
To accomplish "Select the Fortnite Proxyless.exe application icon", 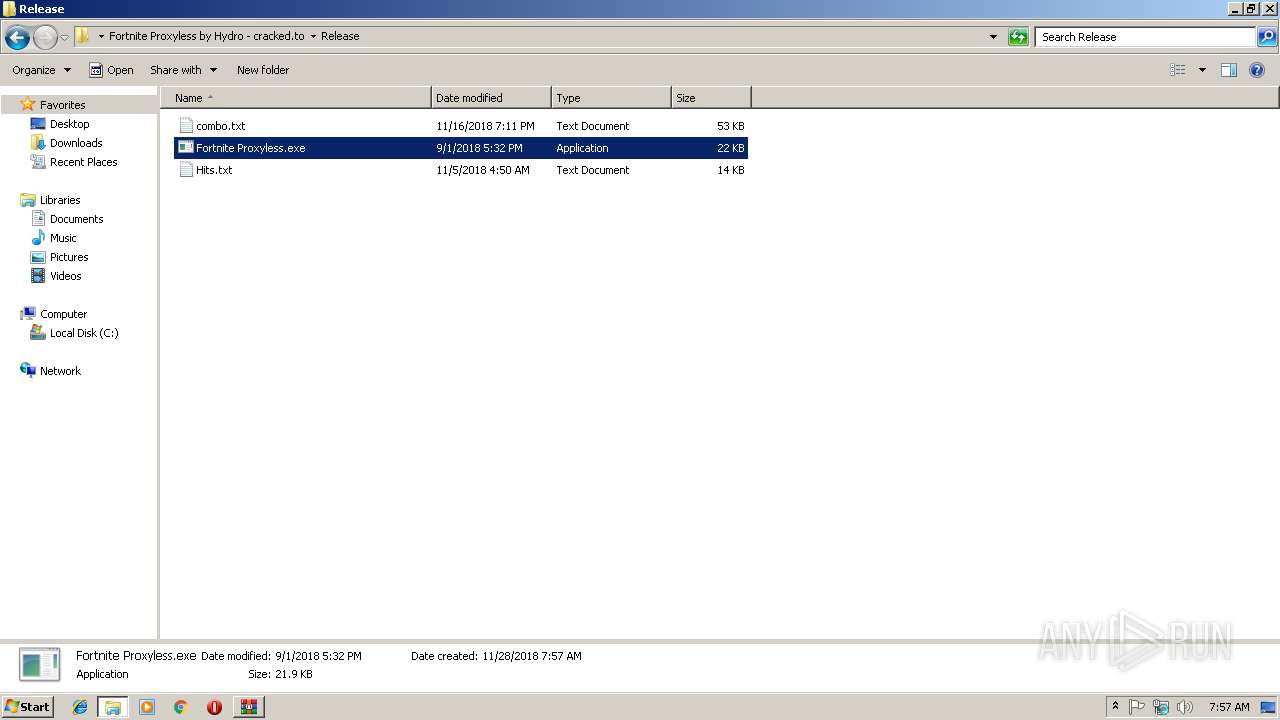I will [186, 148].
